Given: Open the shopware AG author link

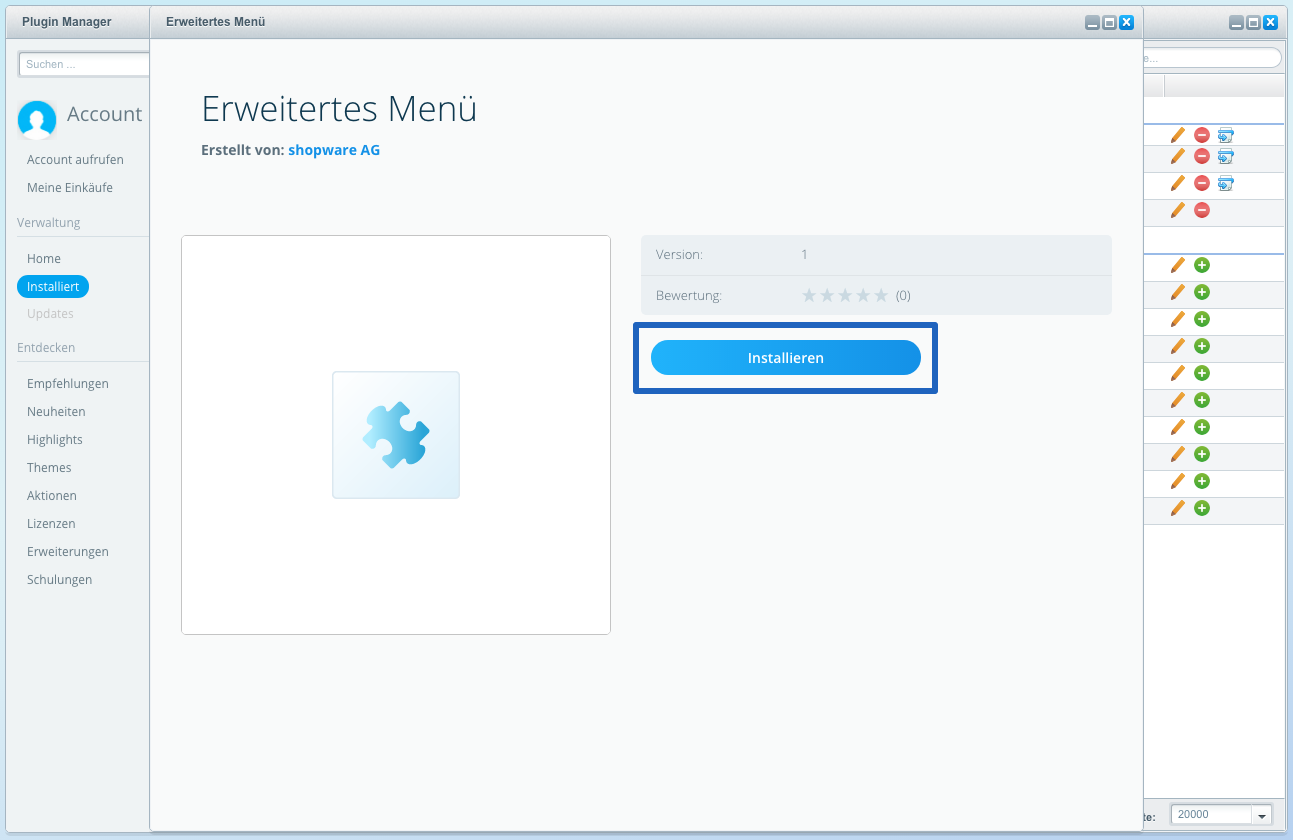Looking at the screenshot, I should (x=334, y=150).
